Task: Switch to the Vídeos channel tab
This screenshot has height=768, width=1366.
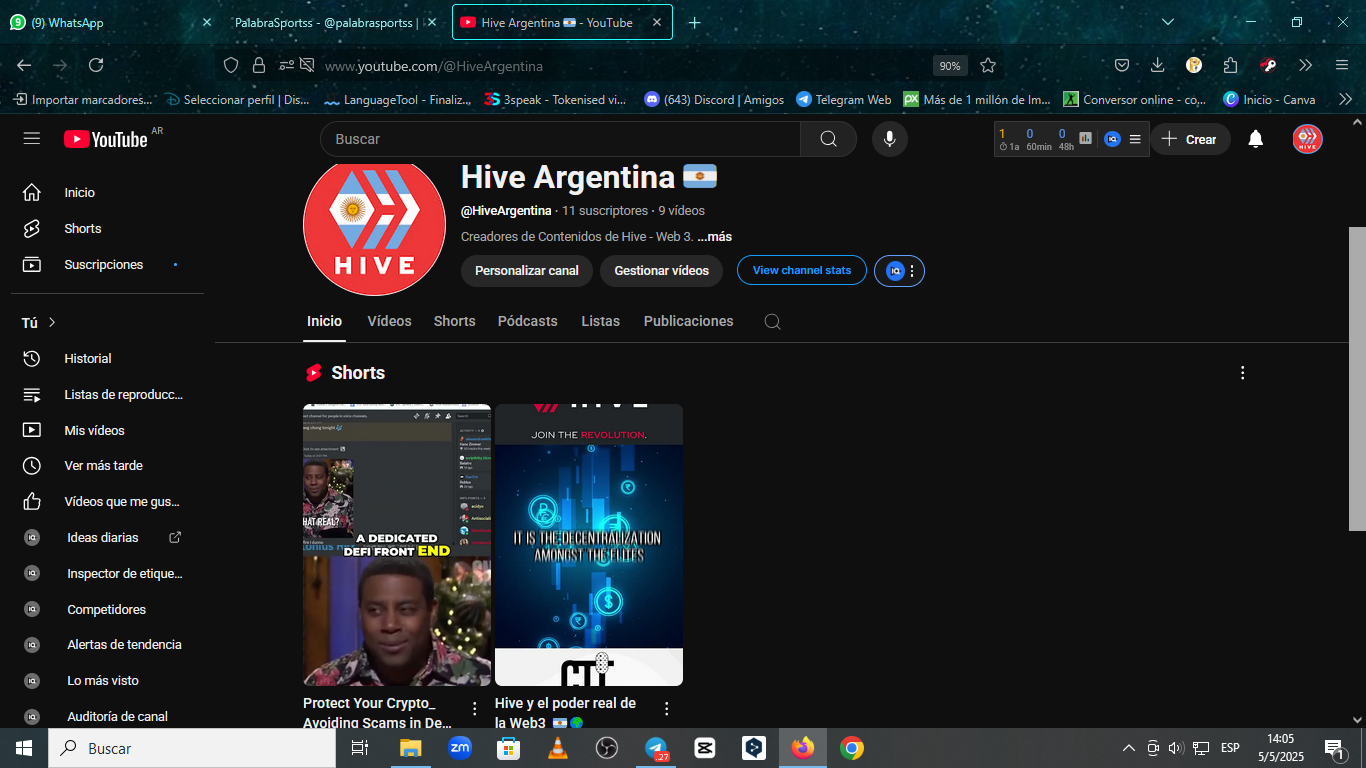Action: [x=389, y=321]
